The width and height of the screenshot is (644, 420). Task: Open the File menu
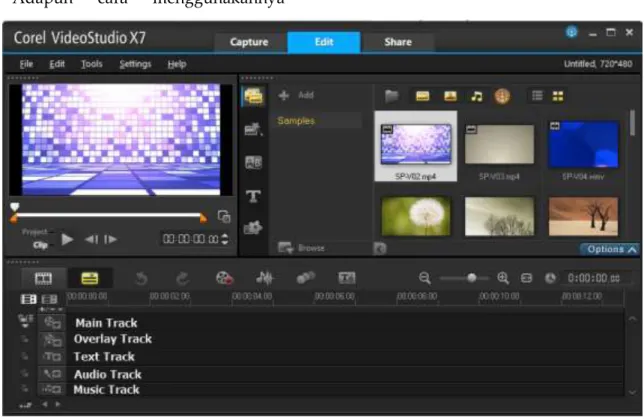[26, 64]
